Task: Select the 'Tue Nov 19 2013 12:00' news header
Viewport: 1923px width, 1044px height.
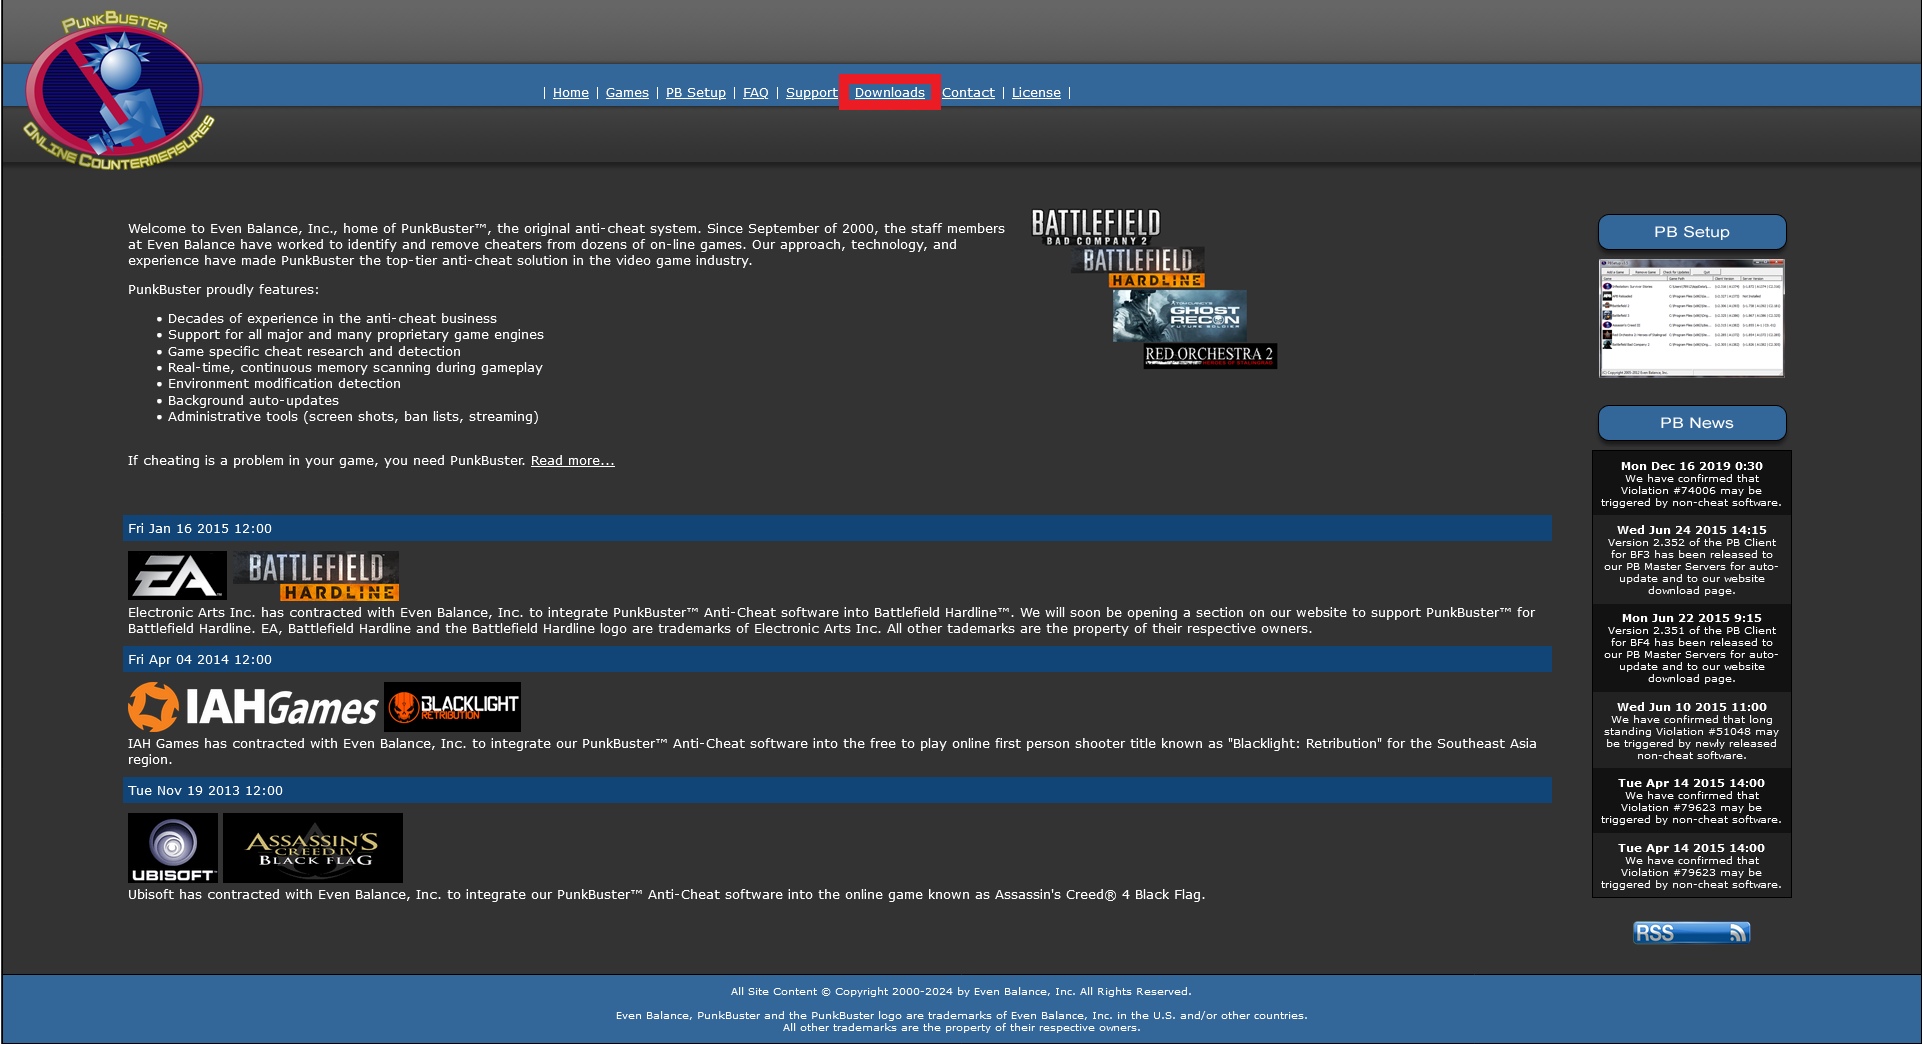Action: click(838, 790)
